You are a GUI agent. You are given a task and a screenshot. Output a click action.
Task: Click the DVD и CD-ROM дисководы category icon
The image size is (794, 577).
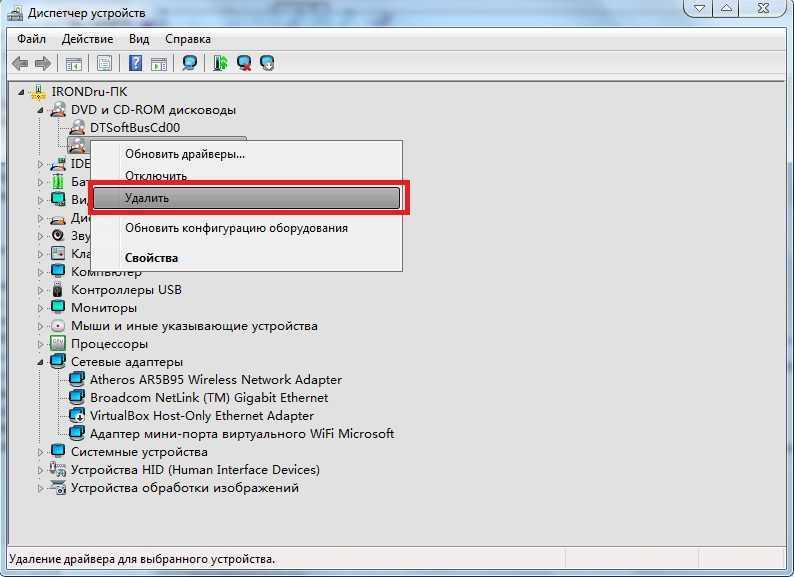(x=58, y=109)
